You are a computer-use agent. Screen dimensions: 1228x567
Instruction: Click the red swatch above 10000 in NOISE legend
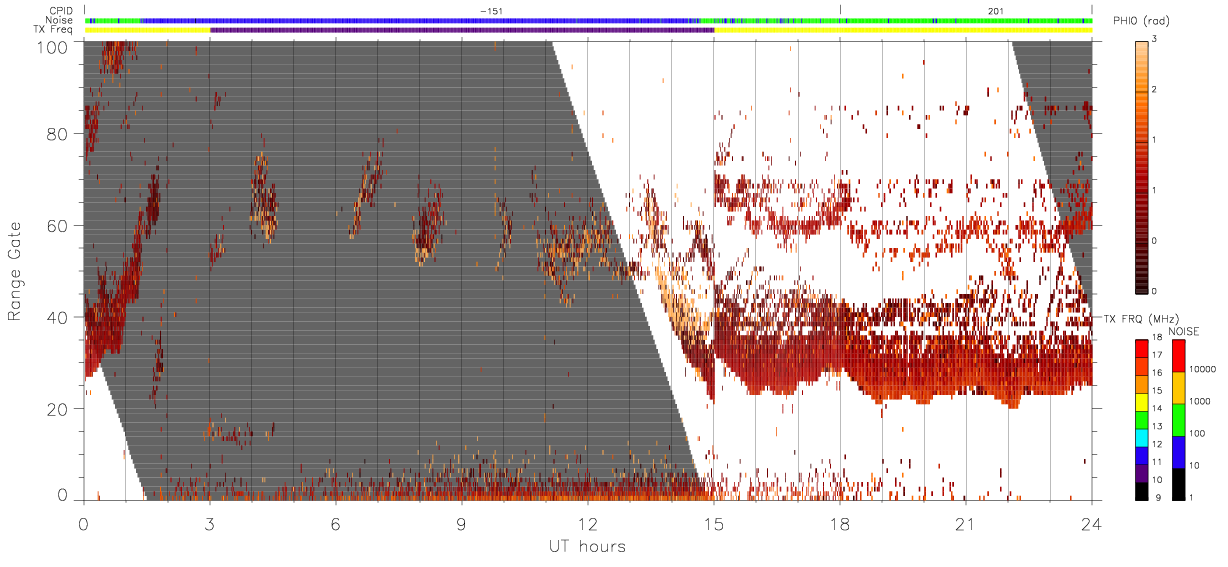(1178, 356)
